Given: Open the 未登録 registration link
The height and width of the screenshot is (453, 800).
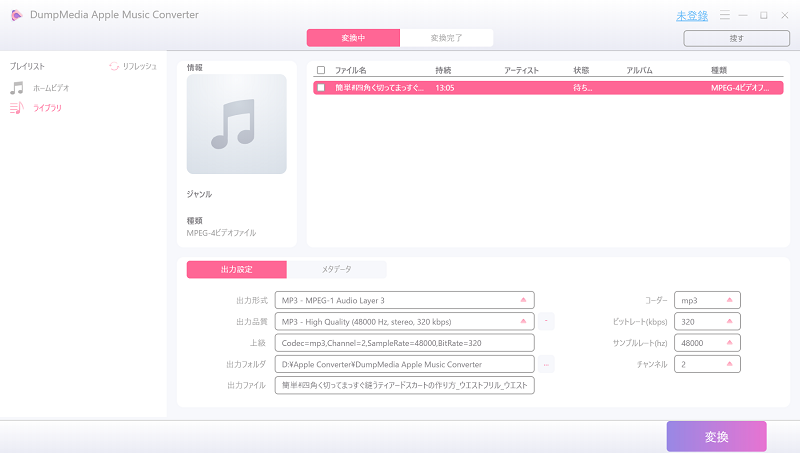Looking at the screenshot, I should [692, 16].
